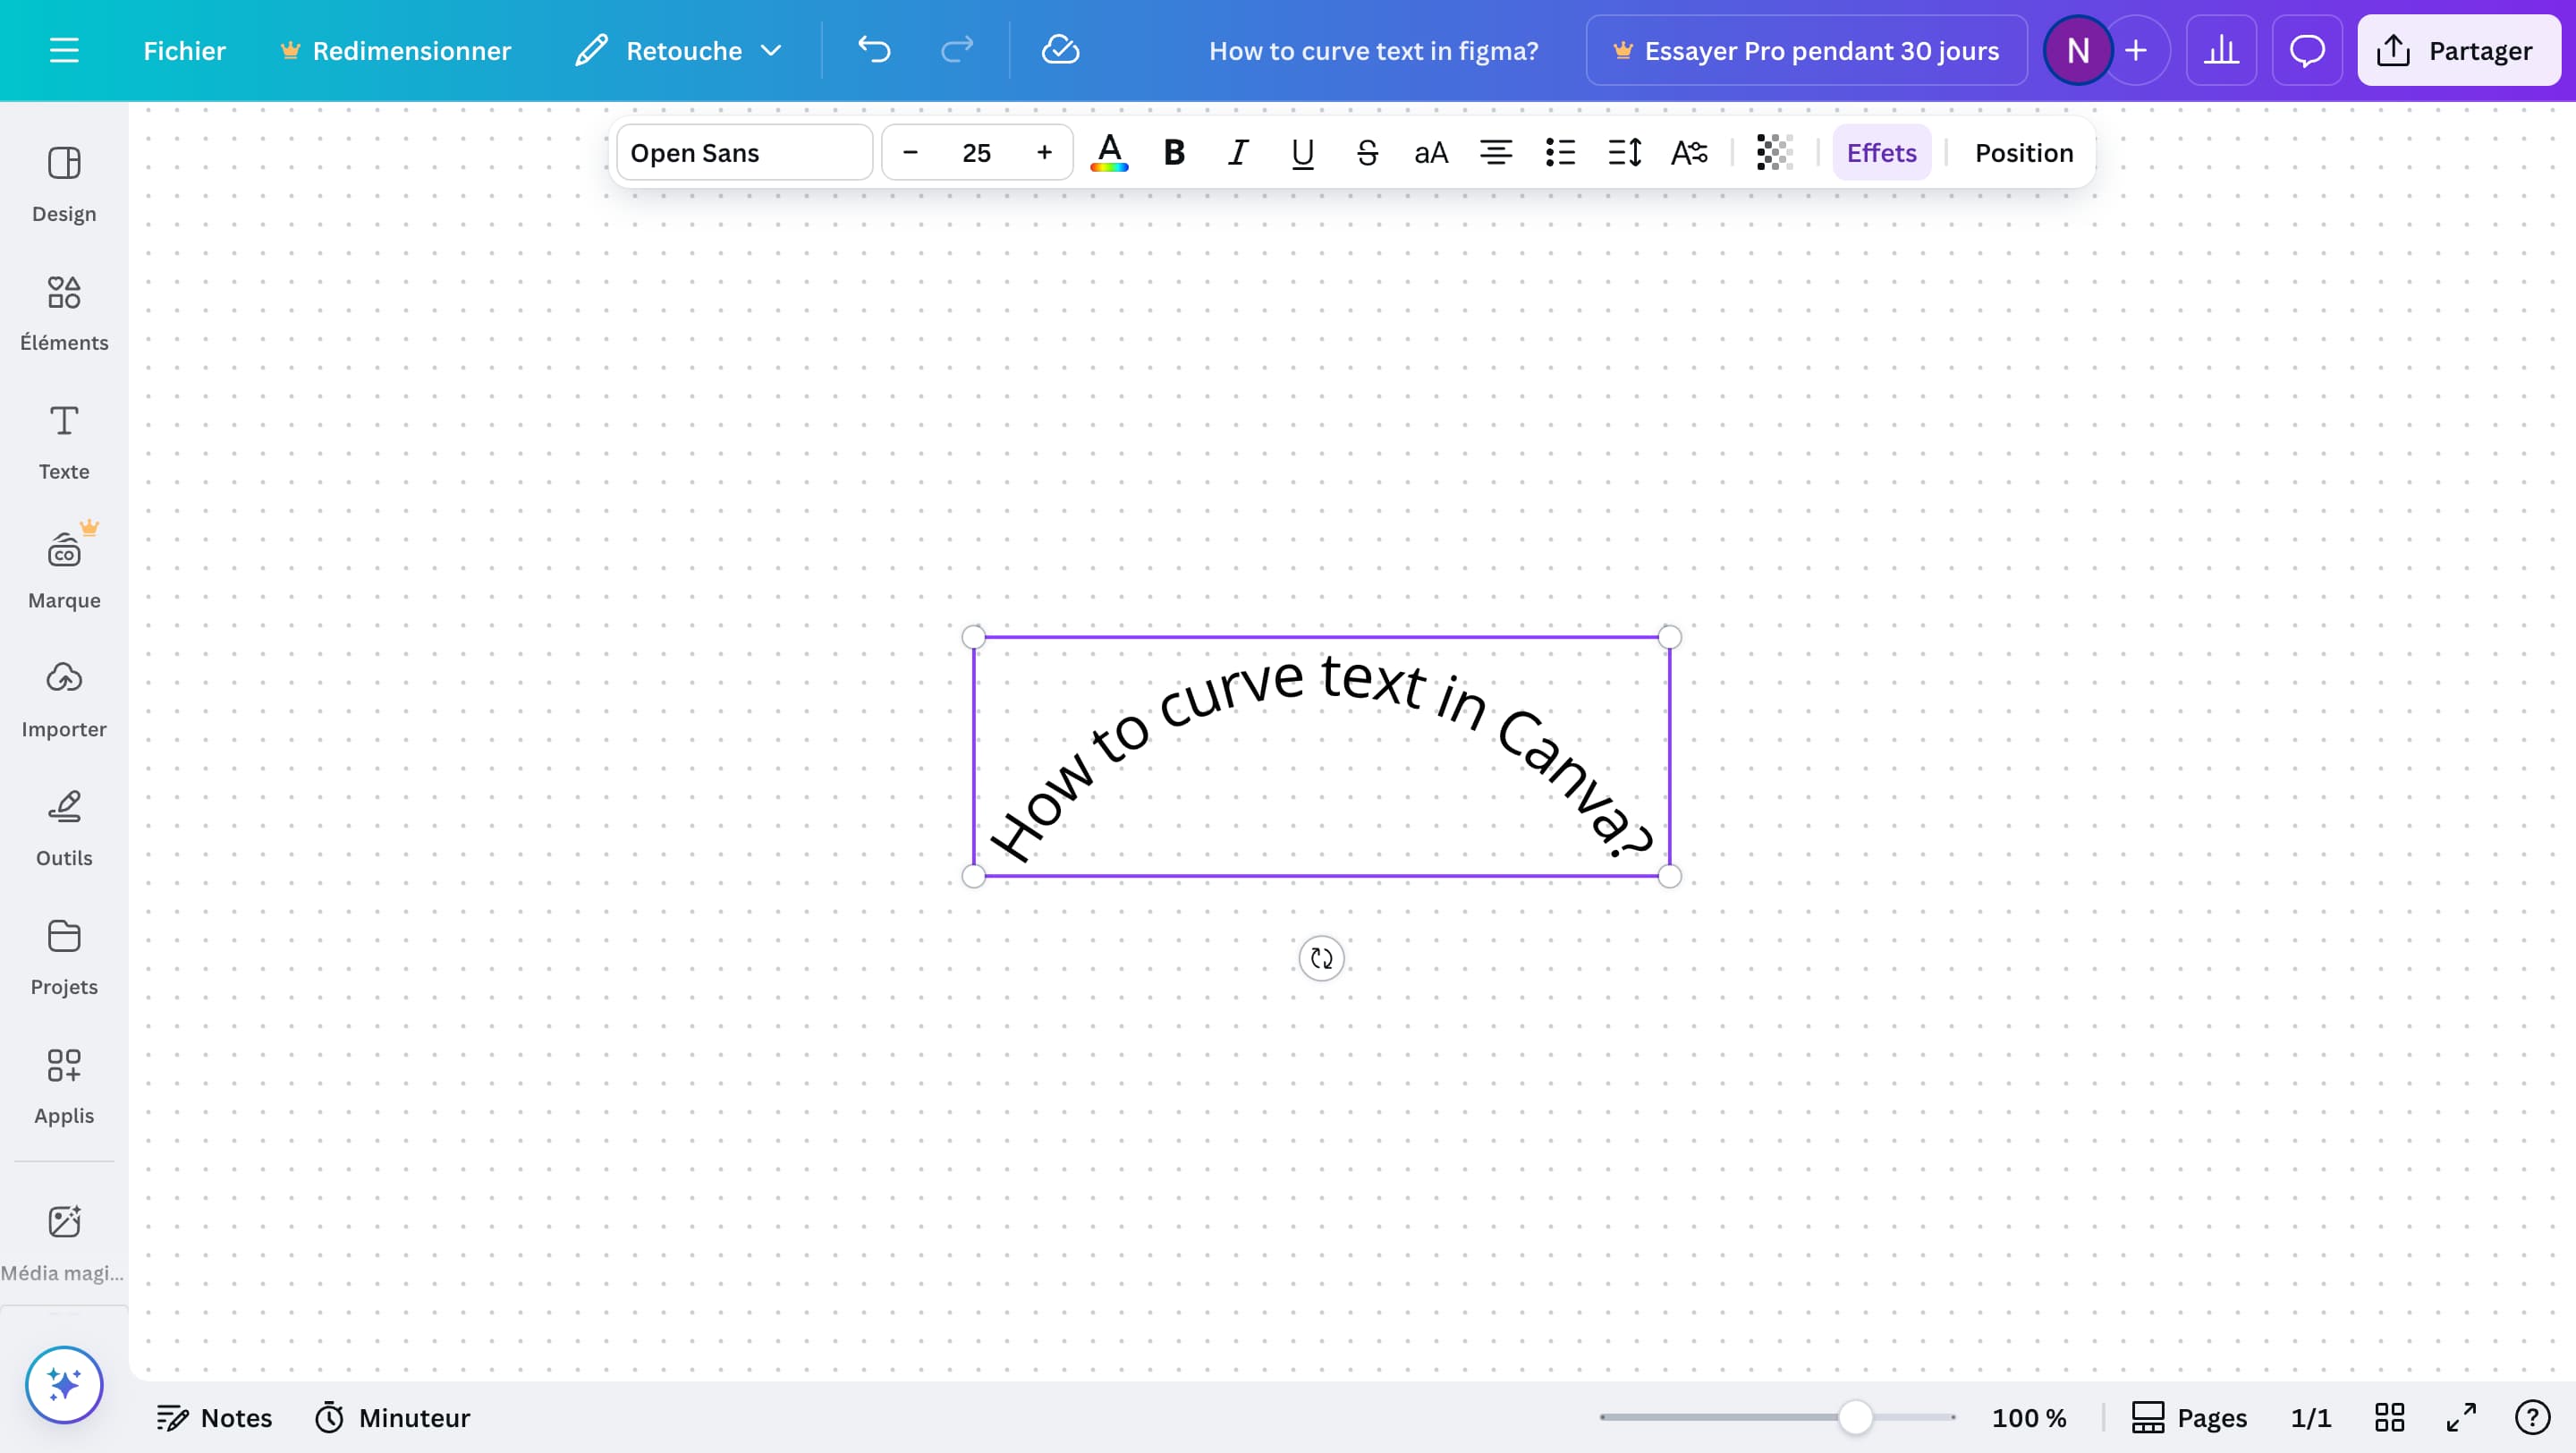Open the N user avatar
The height and width of the screenshot is (1453, 2576).
click(x=2077, y=50)
